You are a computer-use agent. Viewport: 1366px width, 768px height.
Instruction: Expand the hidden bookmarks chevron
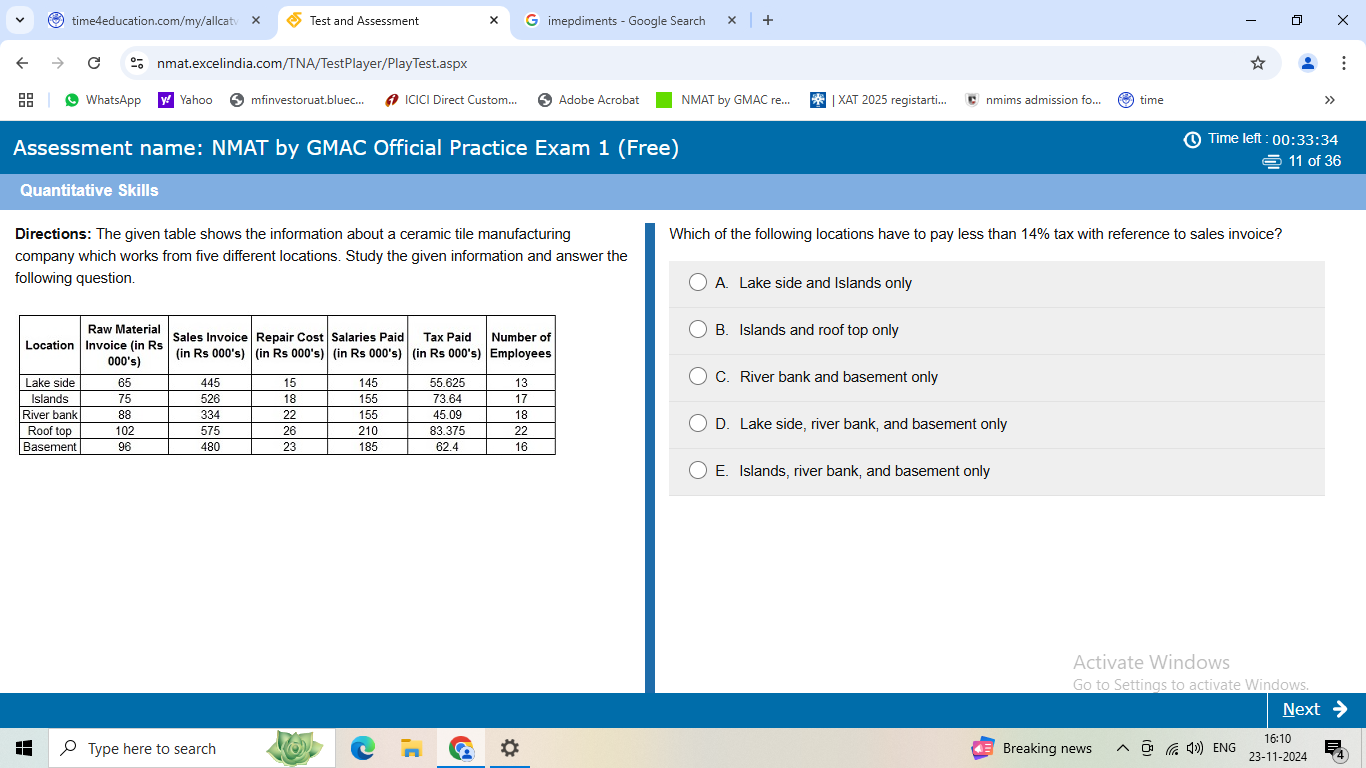(x=1329, y=100)
